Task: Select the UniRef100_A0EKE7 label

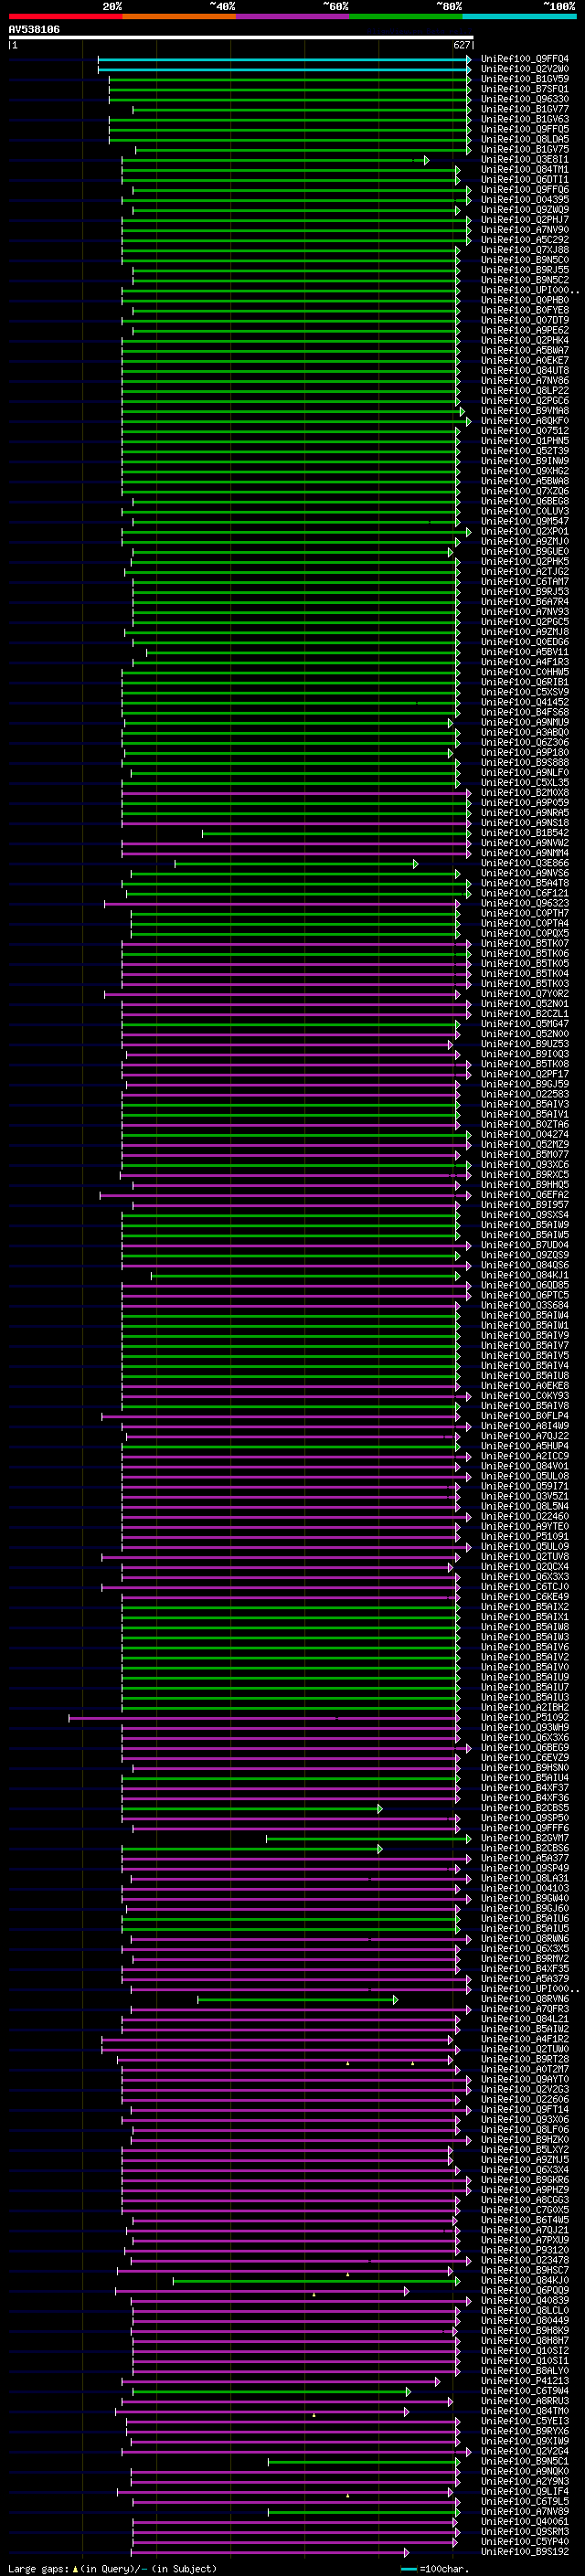Action: [x=525, y=361]
